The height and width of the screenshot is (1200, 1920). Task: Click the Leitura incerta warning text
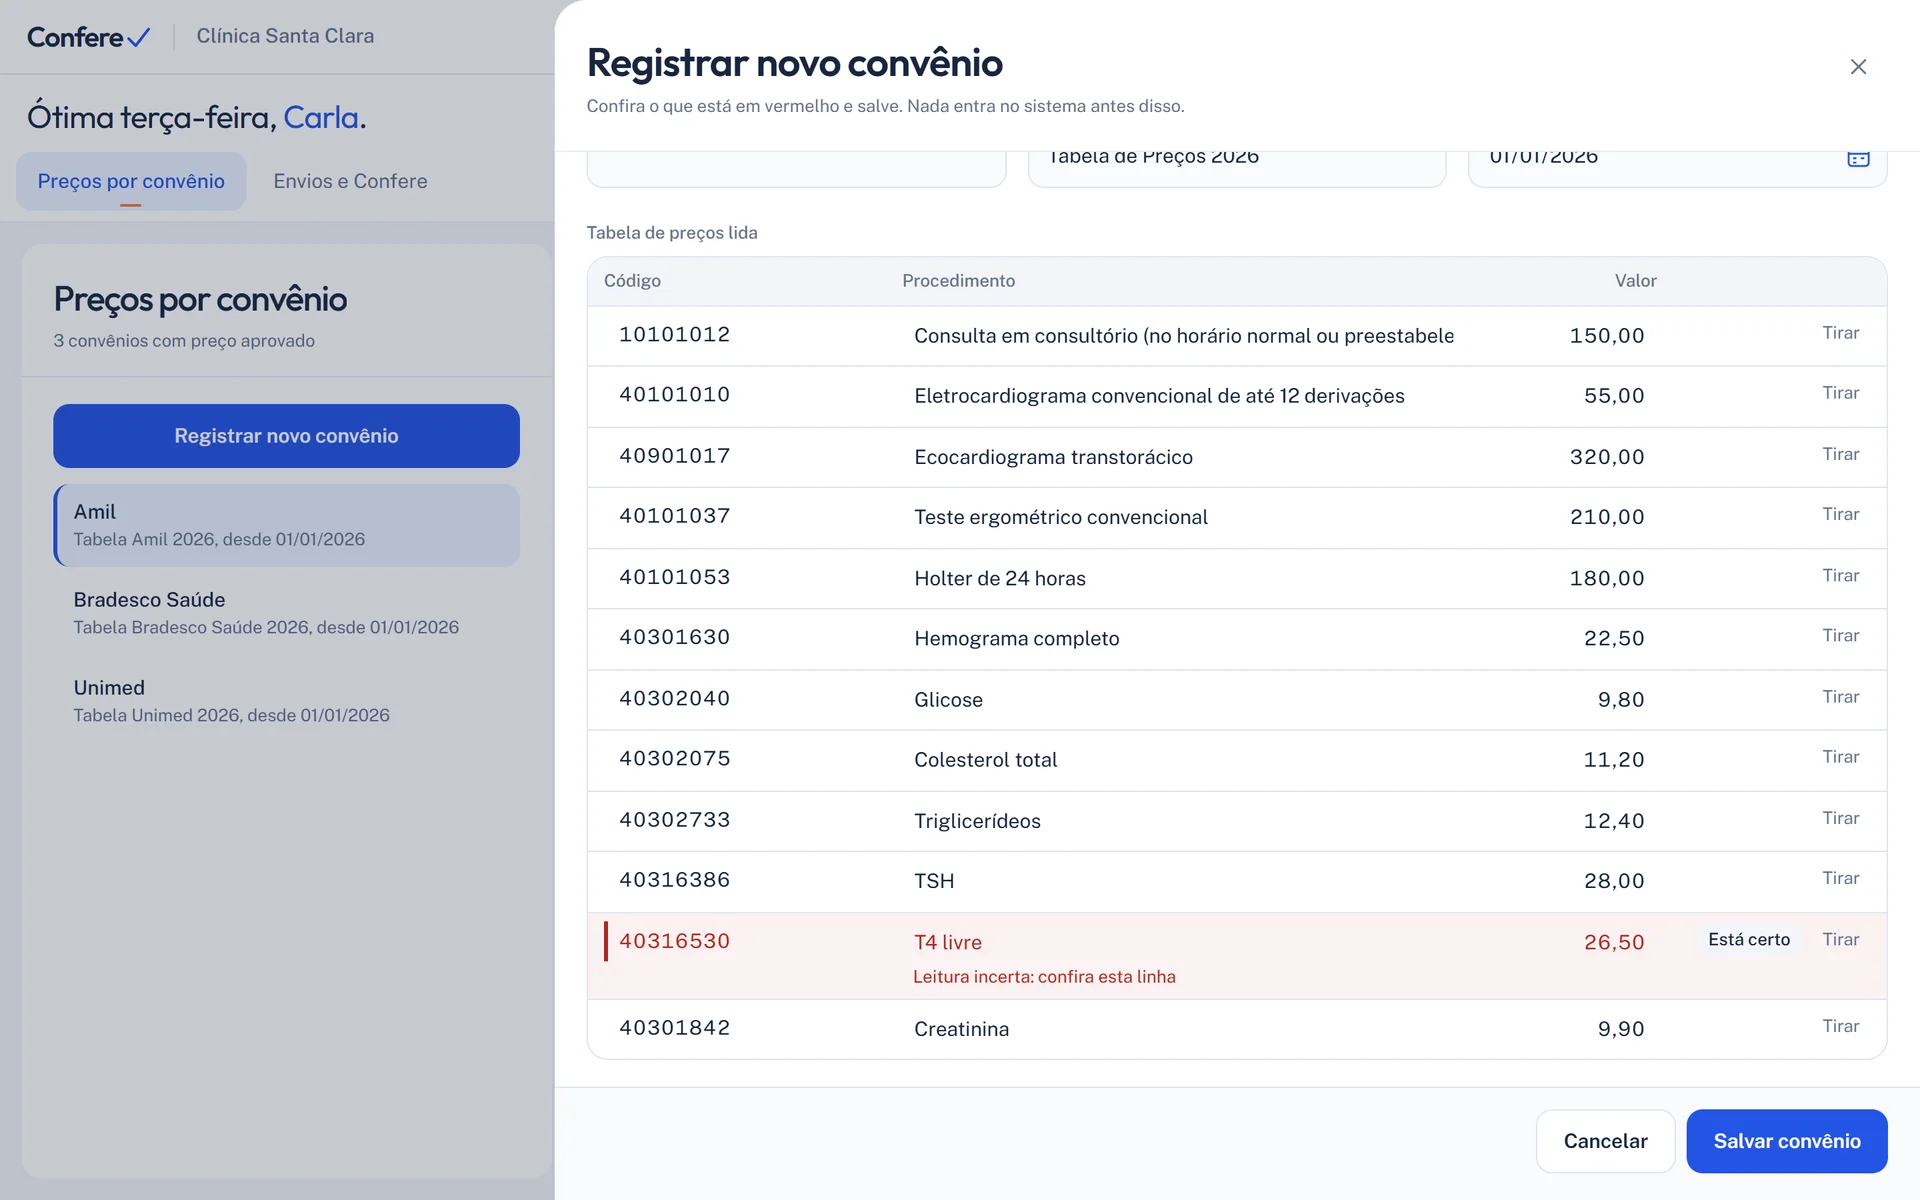coord(1044,977)
